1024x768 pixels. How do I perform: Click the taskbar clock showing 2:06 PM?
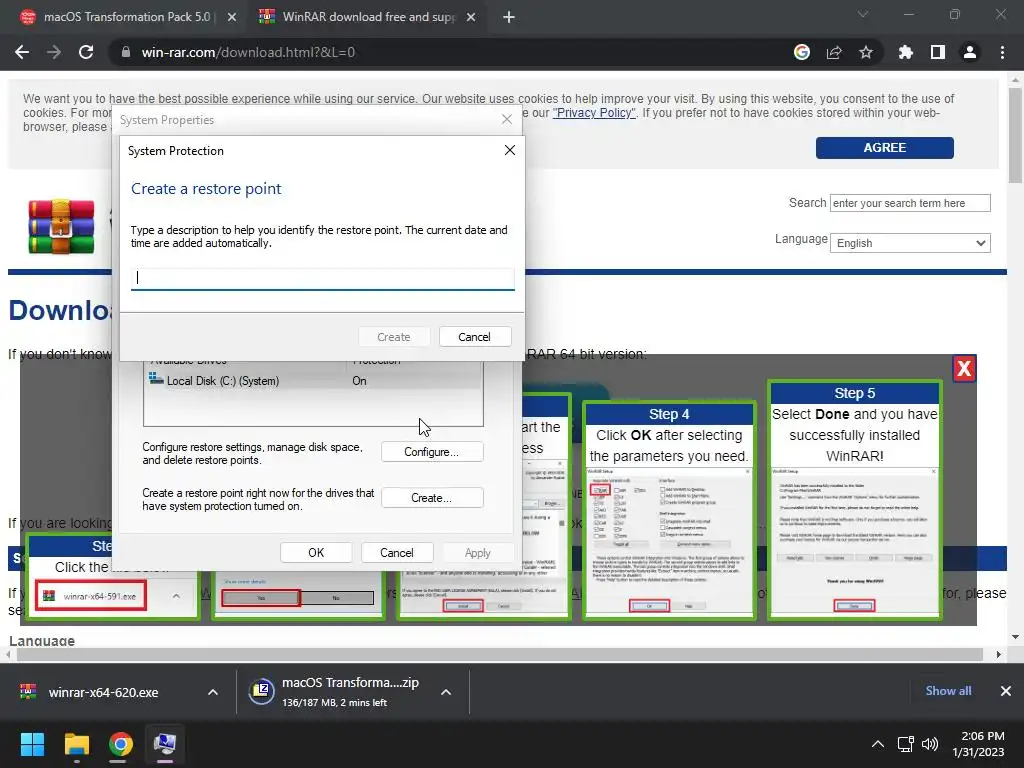tap(978, 744)
